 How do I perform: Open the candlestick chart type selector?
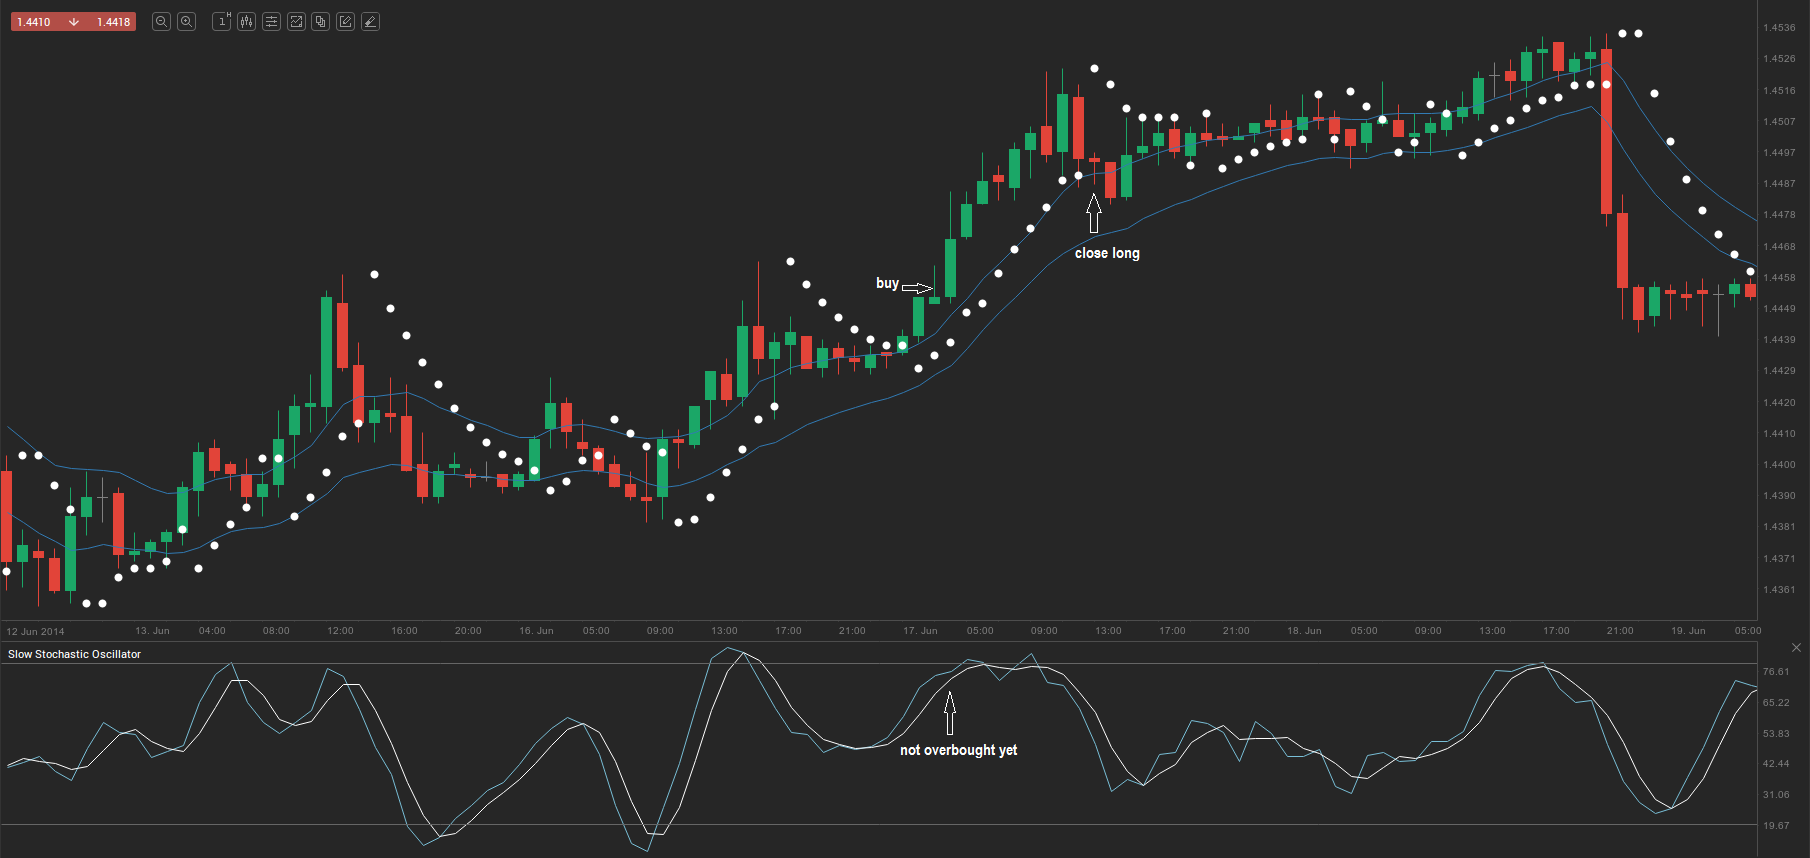coord(246,22)
